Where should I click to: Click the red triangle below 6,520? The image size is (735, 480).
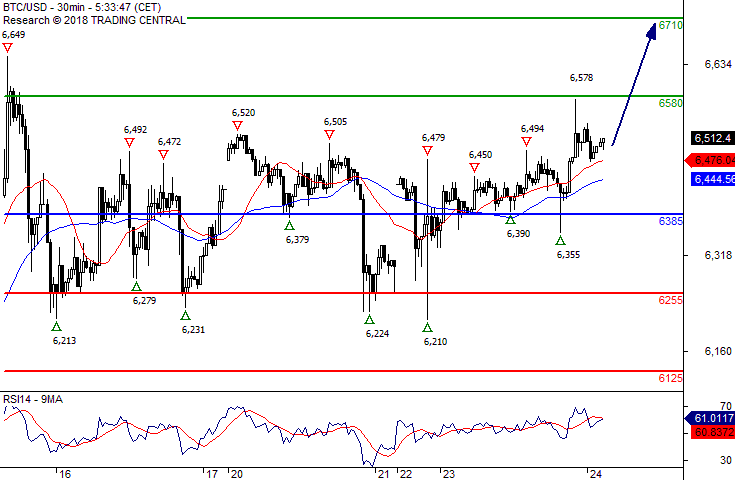(237, 126)
